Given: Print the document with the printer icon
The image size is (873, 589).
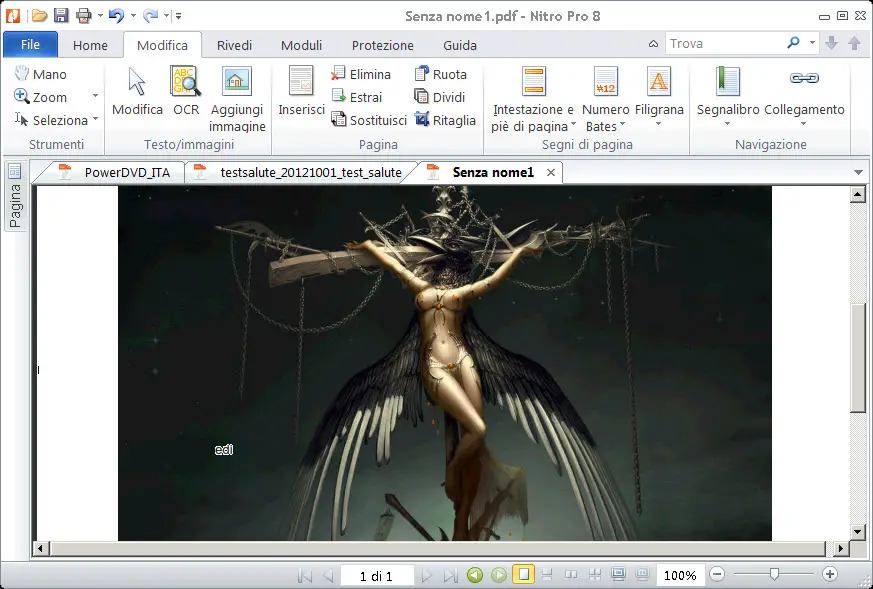Looking at the screenshot, I should (84, 16).
